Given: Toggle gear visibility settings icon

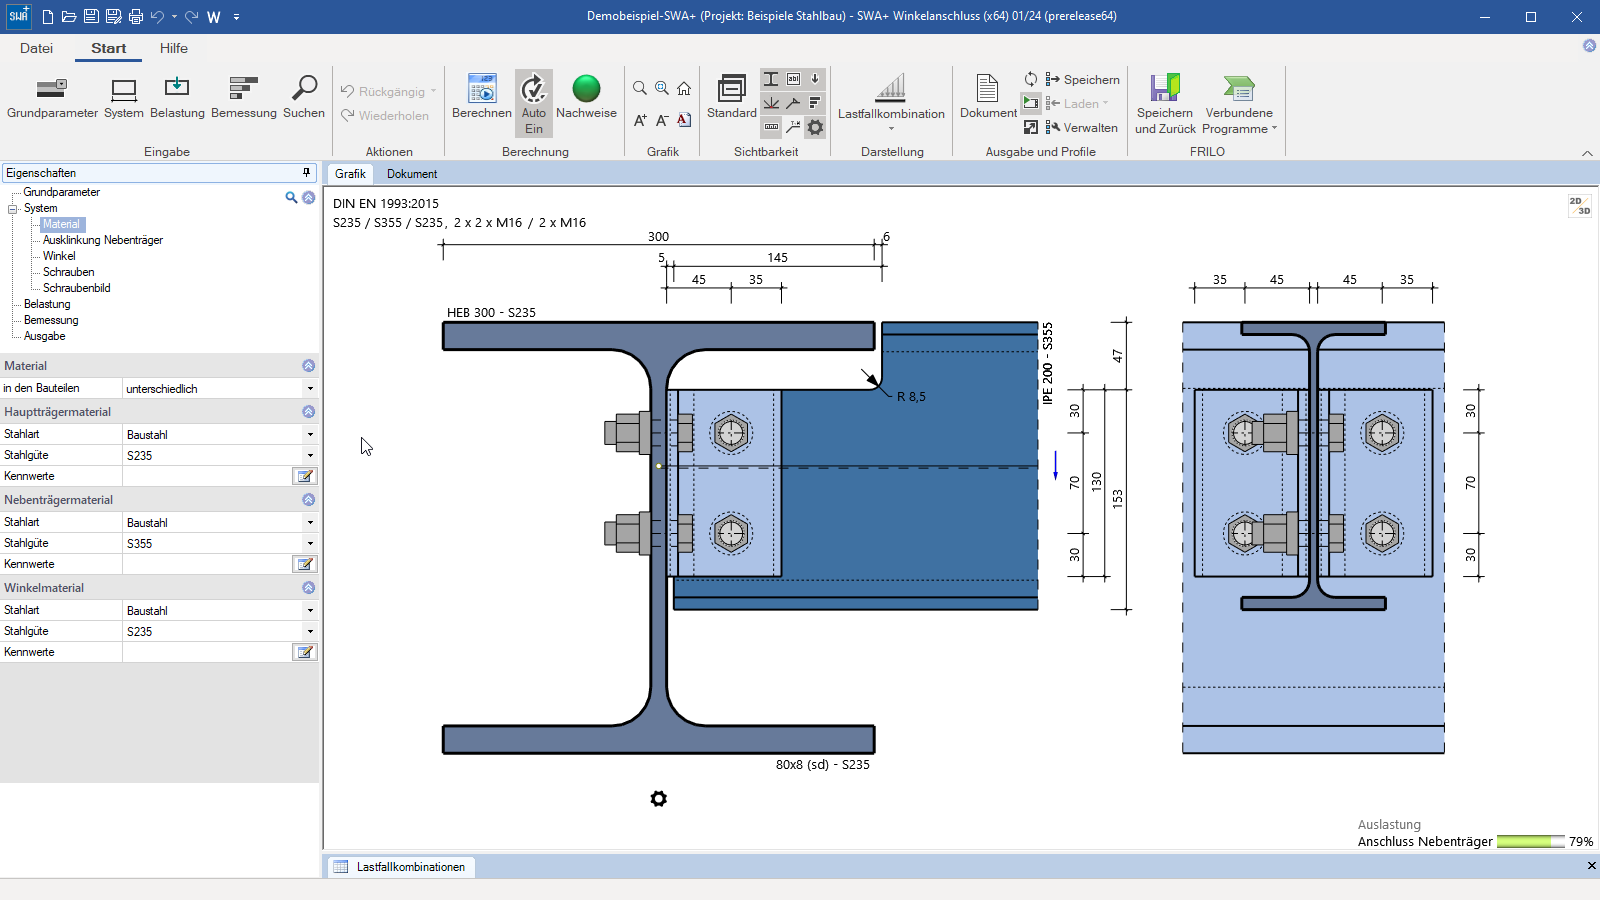Looking at the screenshot, I should click(815, 127).
